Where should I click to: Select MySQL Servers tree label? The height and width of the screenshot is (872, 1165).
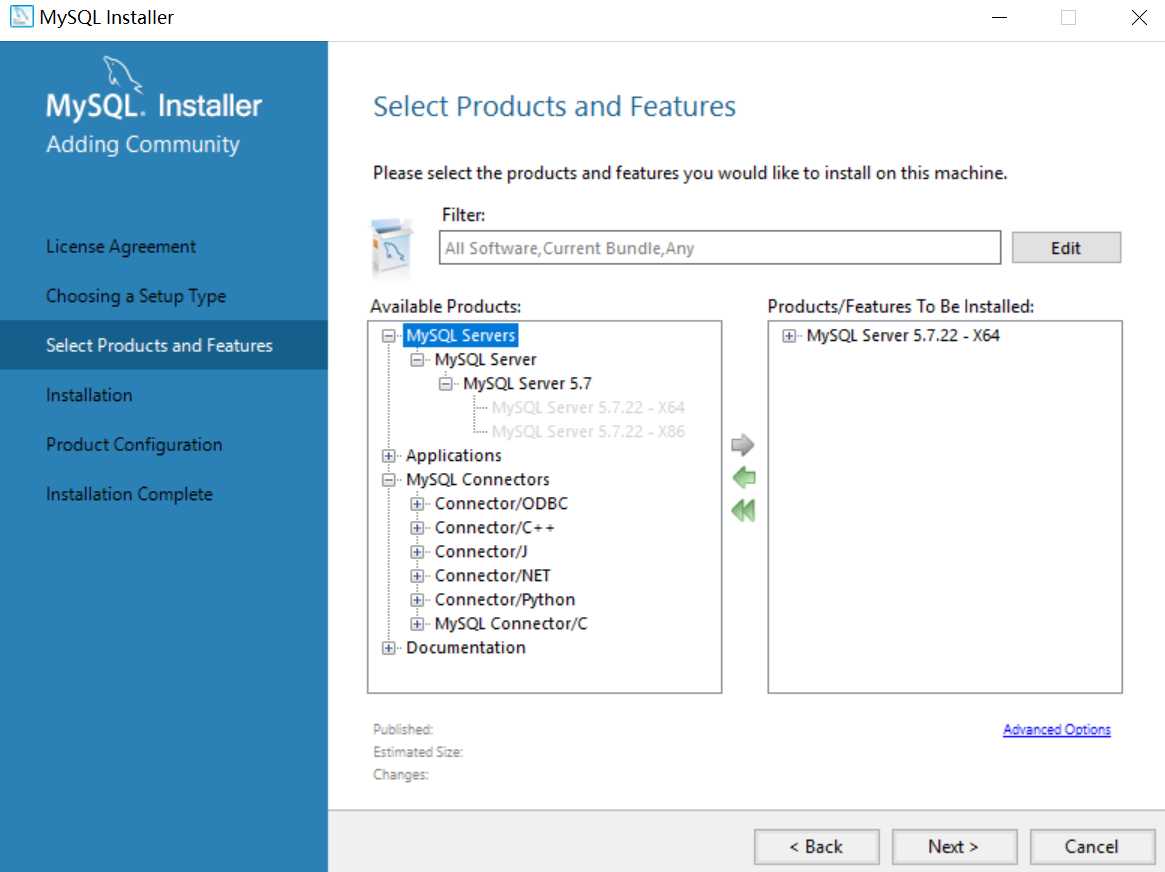[x=461, y=336]
